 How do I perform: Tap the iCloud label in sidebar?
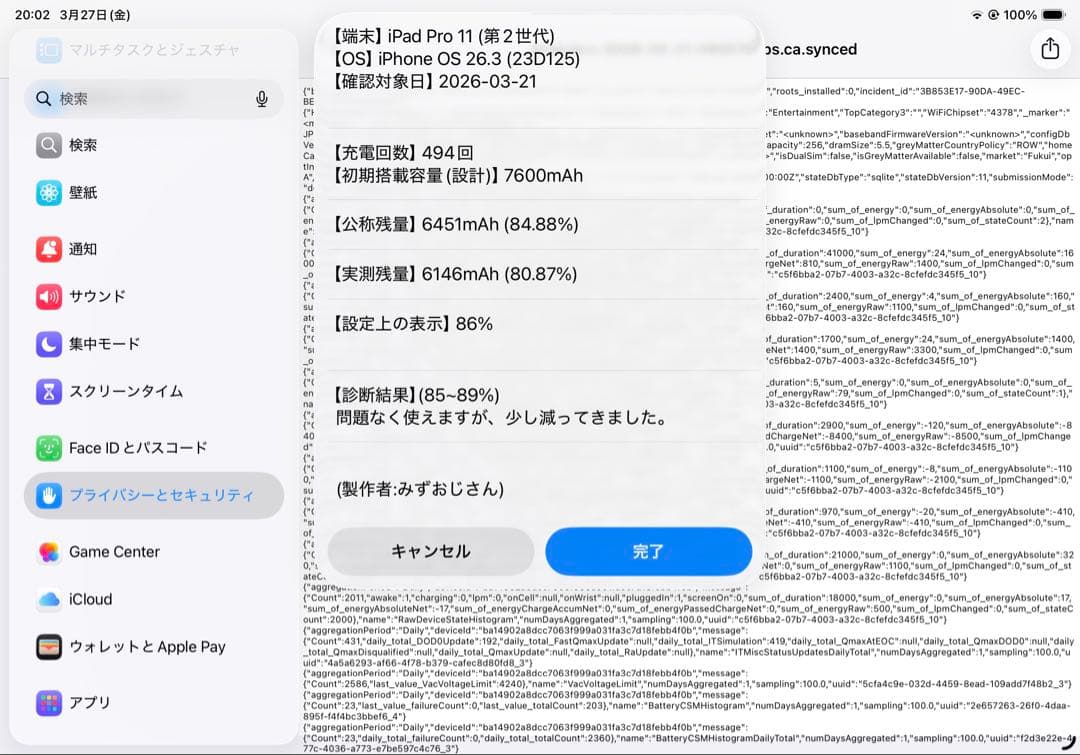tap(90, 599)
